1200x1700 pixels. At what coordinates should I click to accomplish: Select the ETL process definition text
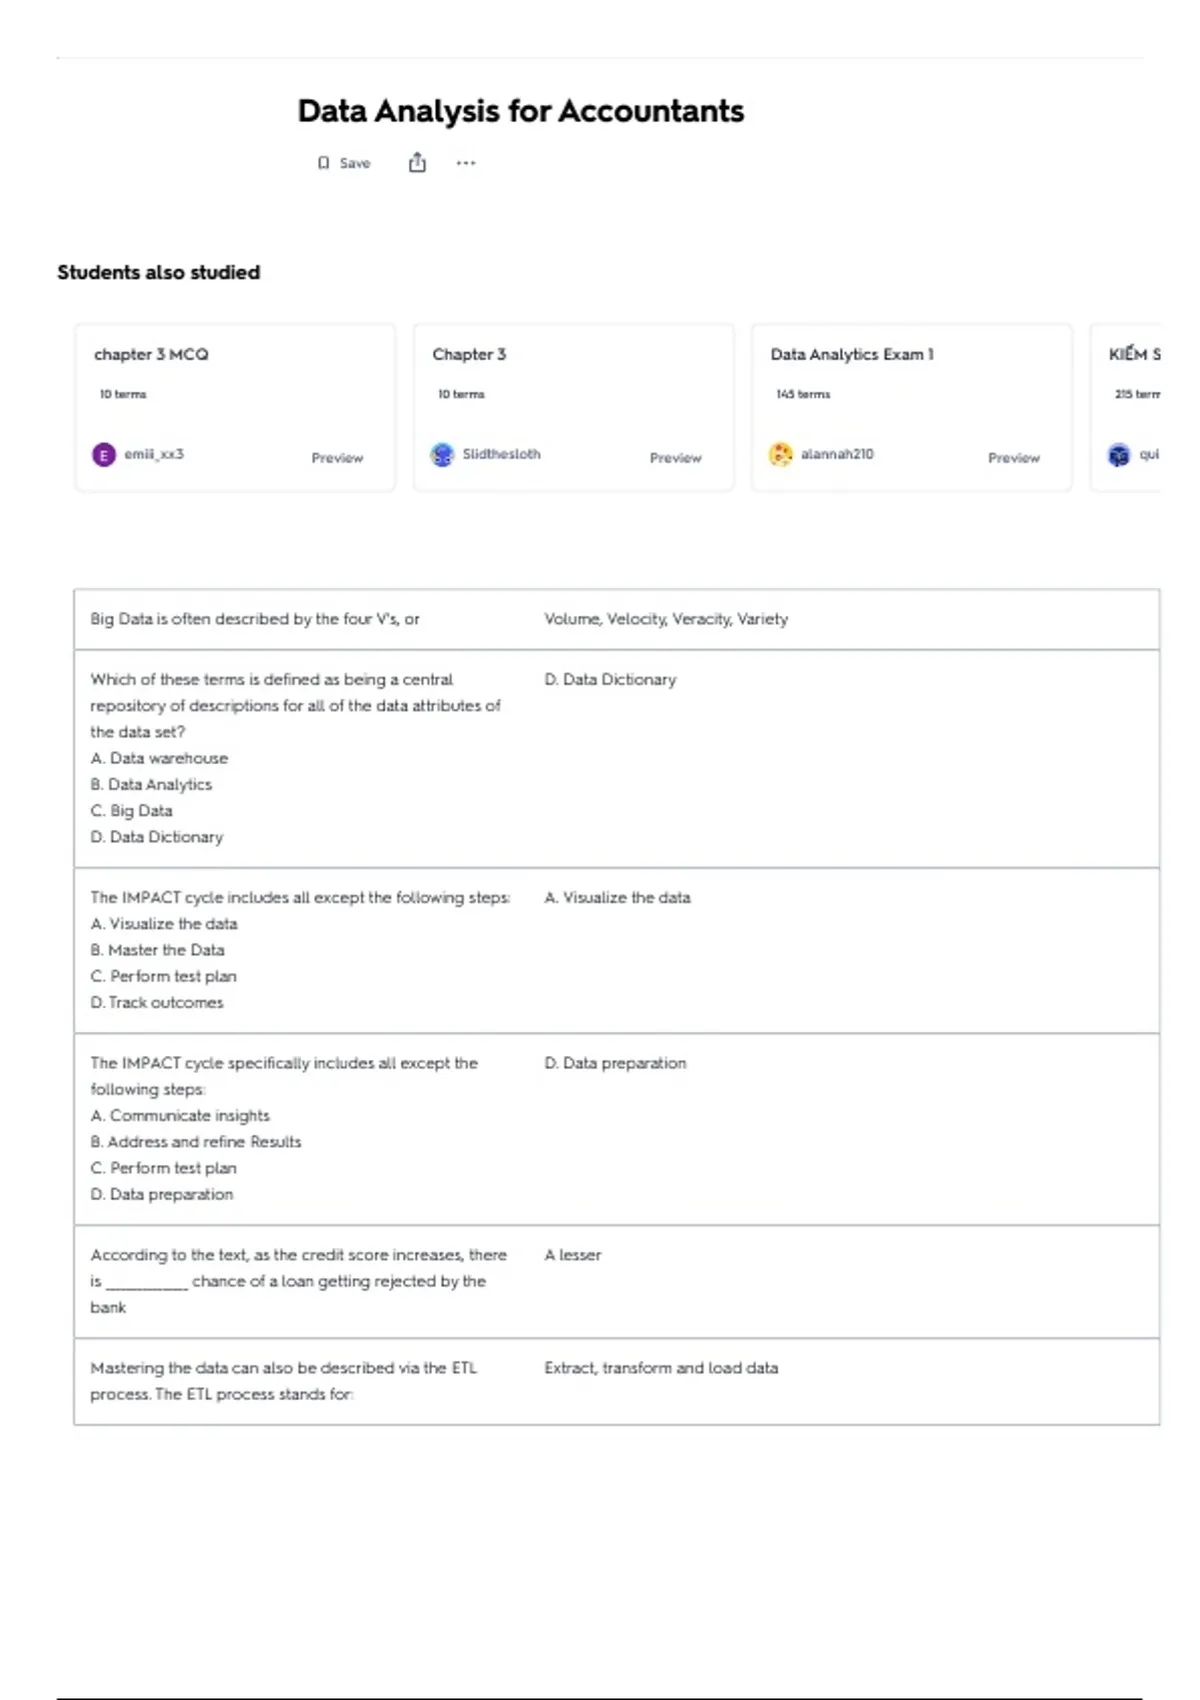click(661, 1368)
